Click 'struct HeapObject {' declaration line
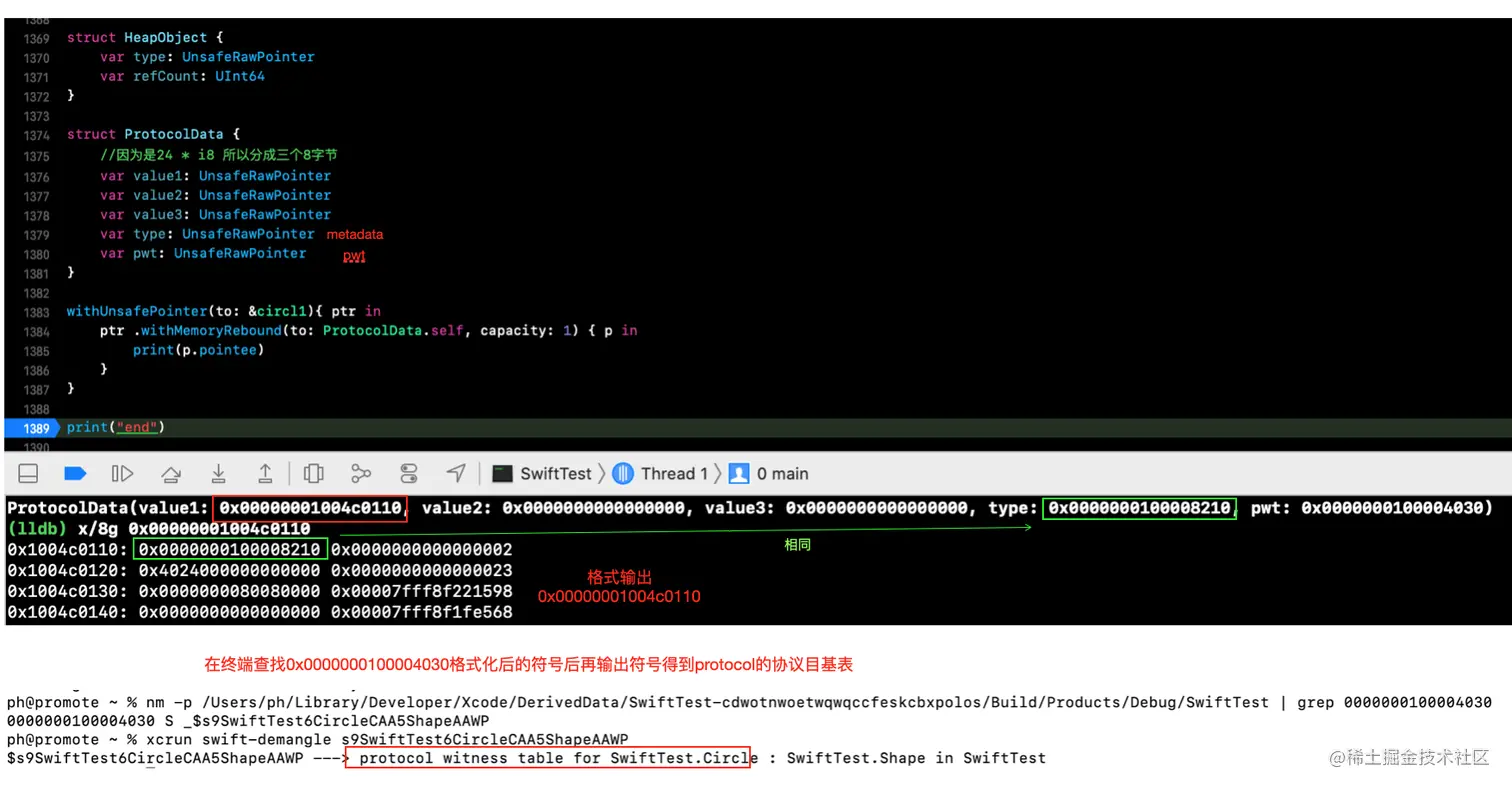The height and width of the screenshot is (790, 1512). click(145, 37)
